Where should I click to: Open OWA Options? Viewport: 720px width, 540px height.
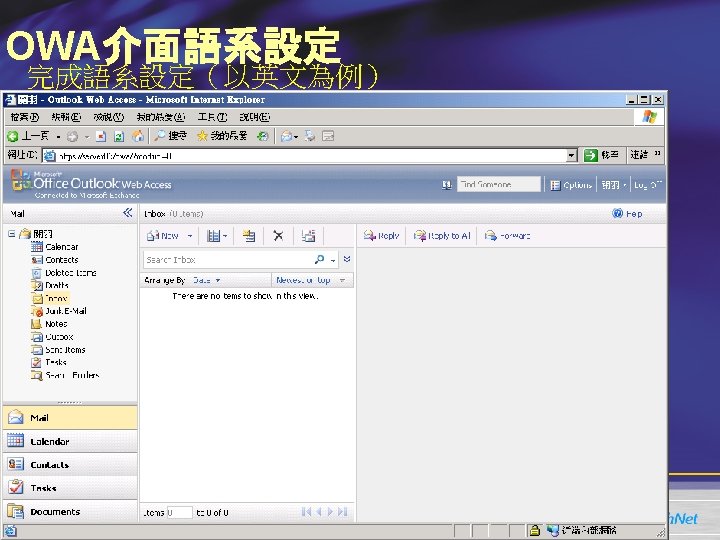[x=571, y=185]
